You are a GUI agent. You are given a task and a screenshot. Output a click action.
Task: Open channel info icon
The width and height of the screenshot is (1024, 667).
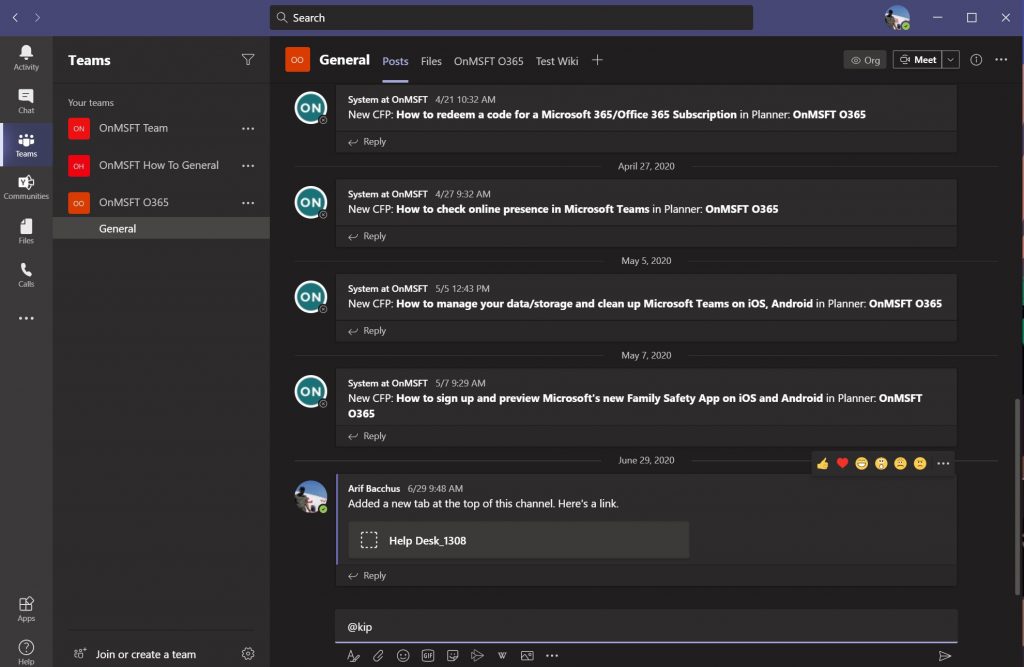[x=976, y=59]
